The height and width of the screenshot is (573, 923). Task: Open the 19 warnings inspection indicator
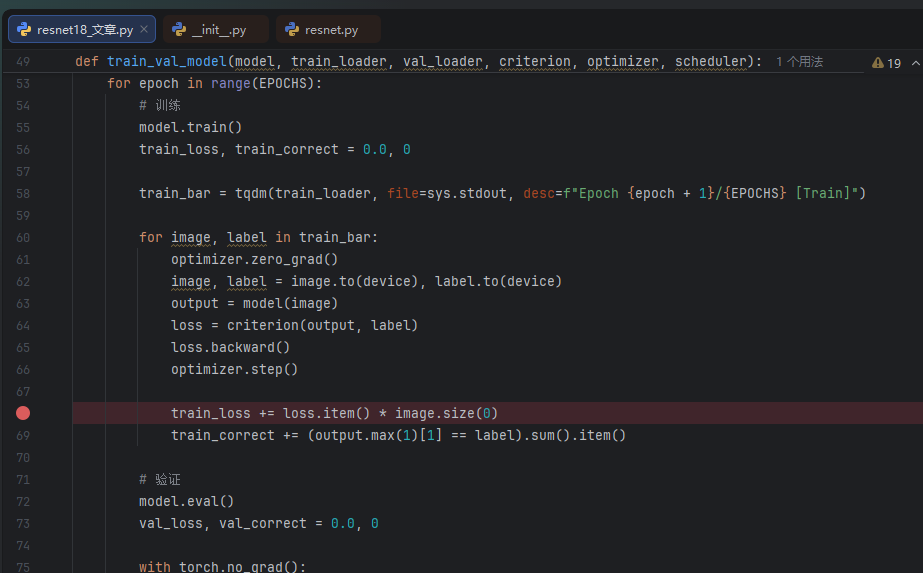tap(887, 63)
